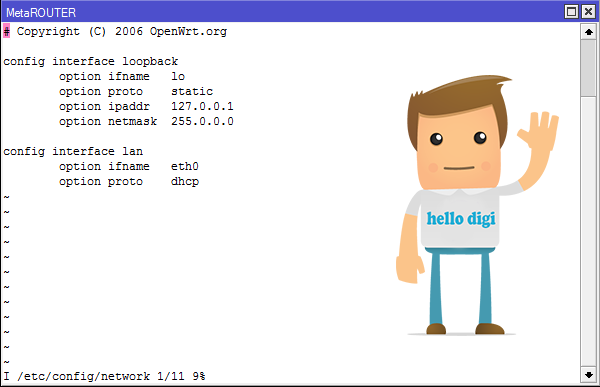Click the '1/11 9%' position indicator
The height and width of the screenshot is (387, 600).
tap(181, 376)
